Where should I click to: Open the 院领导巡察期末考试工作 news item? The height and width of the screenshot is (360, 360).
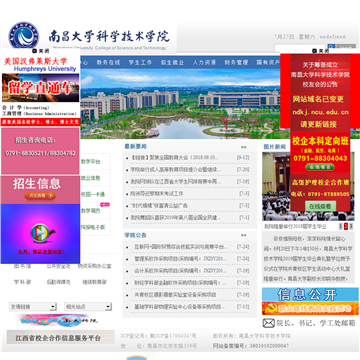coord(157,194)
